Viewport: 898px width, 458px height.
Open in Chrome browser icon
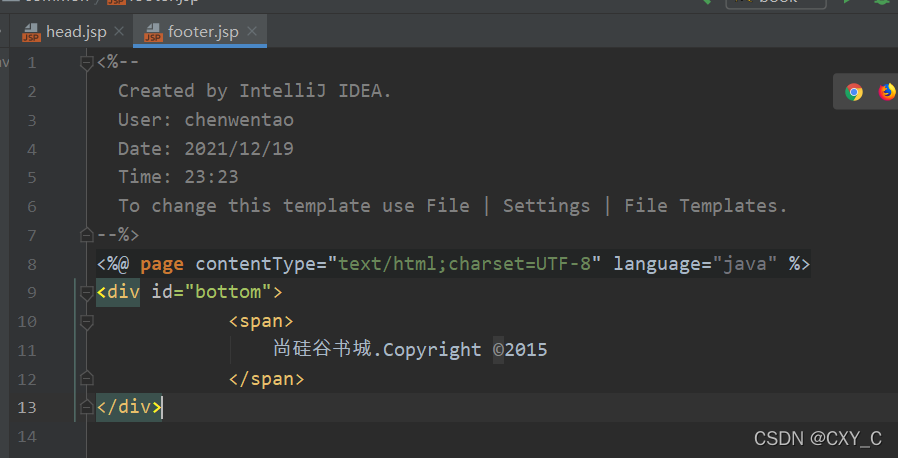853,92
